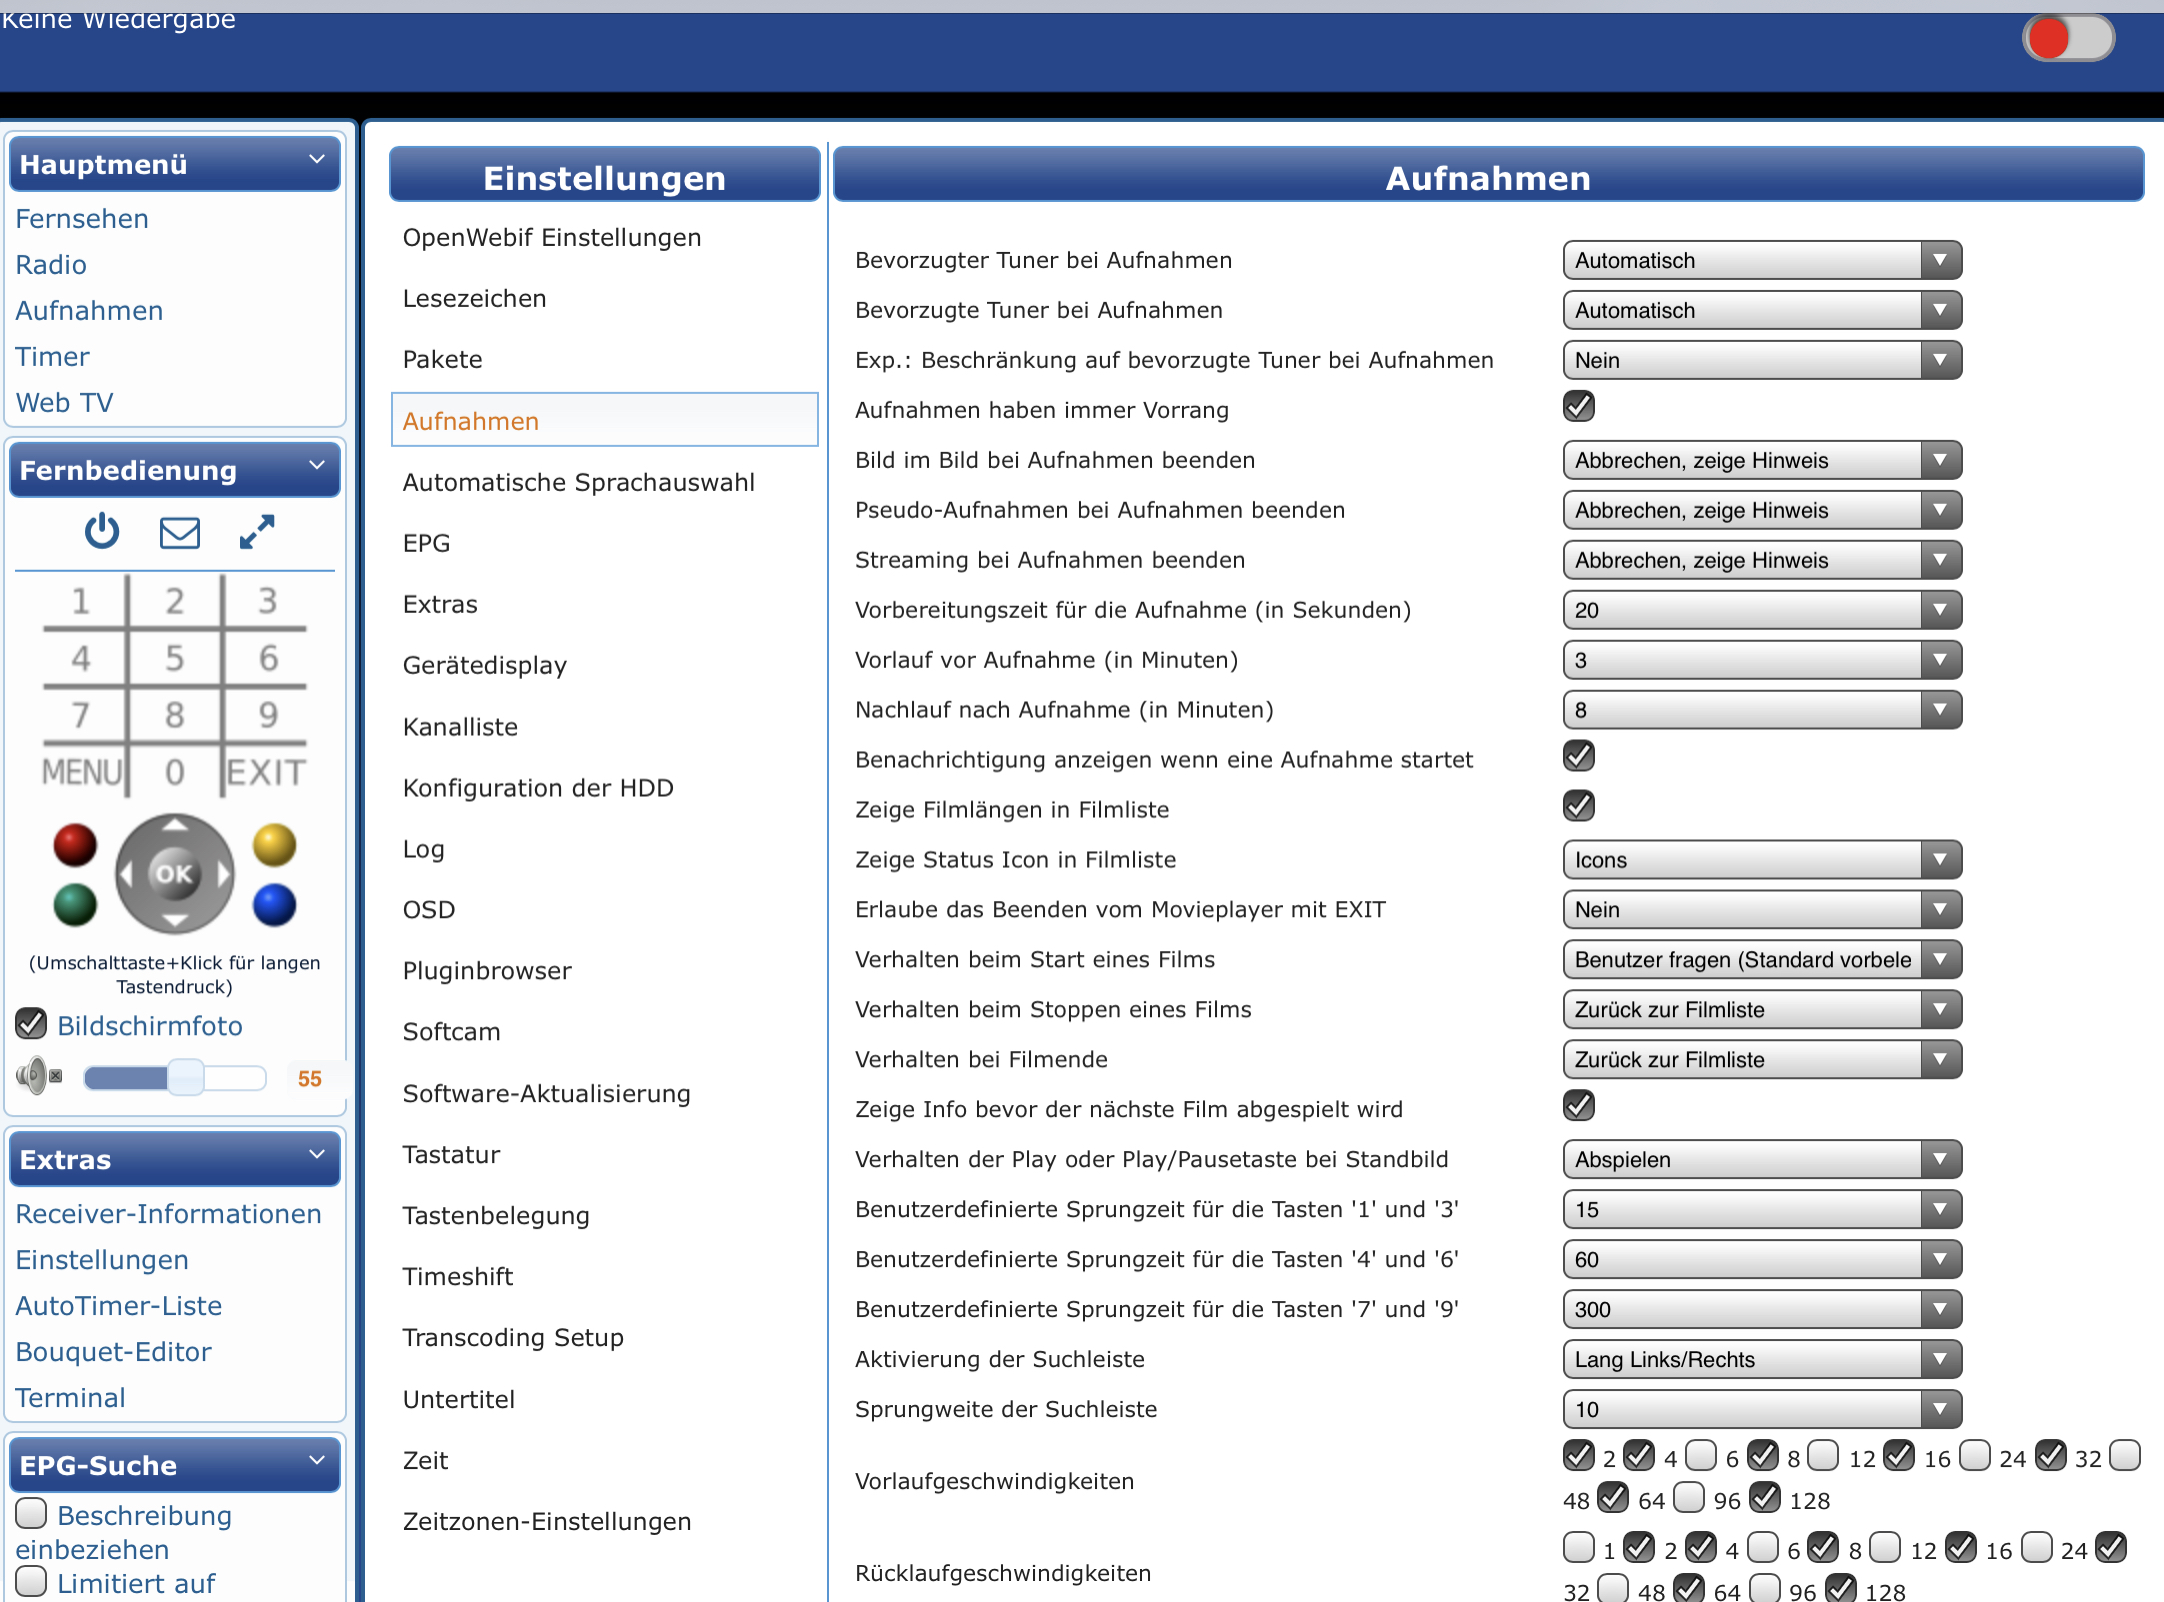Viewport: 2164px width, 1602px height.
Task: Check Vorlaufgeschwindigkeiten speed 6 checkbox
Action: pos(1702,1455)
